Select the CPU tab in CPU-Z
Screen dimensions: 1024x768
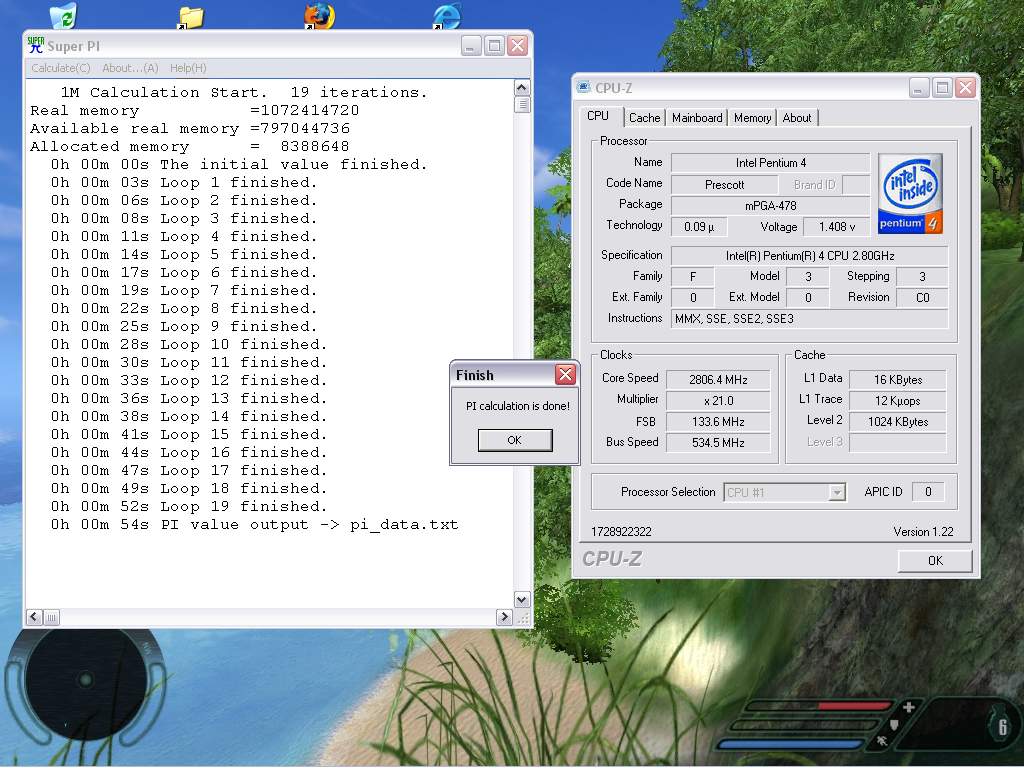(x=598, y=116)
